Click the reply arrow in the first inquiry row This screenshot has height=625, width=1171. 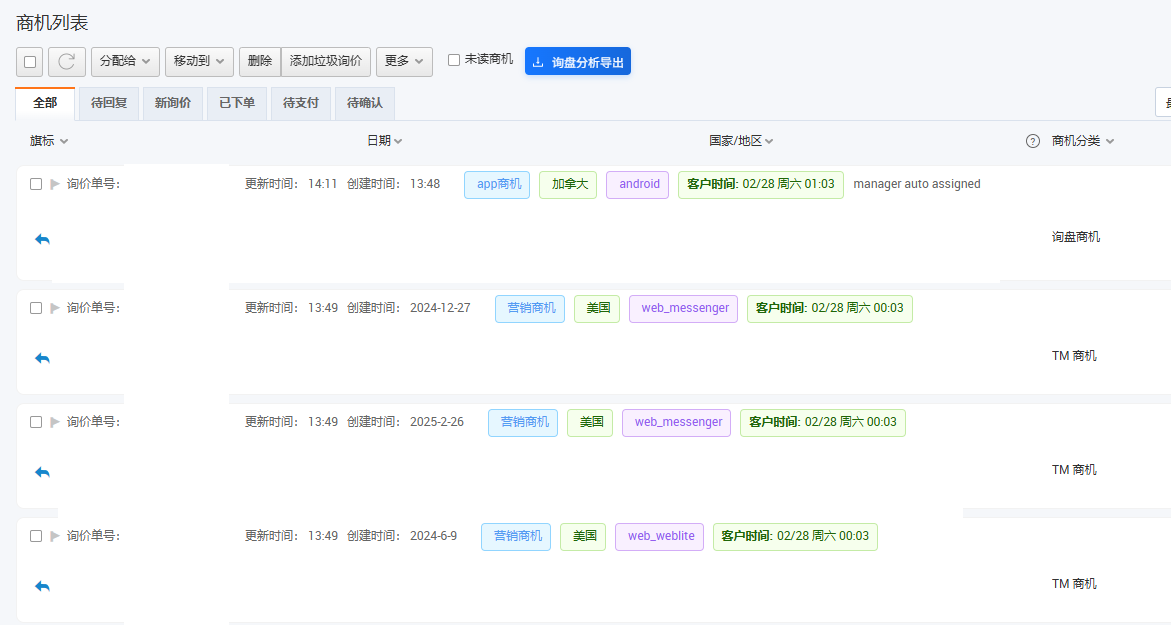tap(42, 239)
